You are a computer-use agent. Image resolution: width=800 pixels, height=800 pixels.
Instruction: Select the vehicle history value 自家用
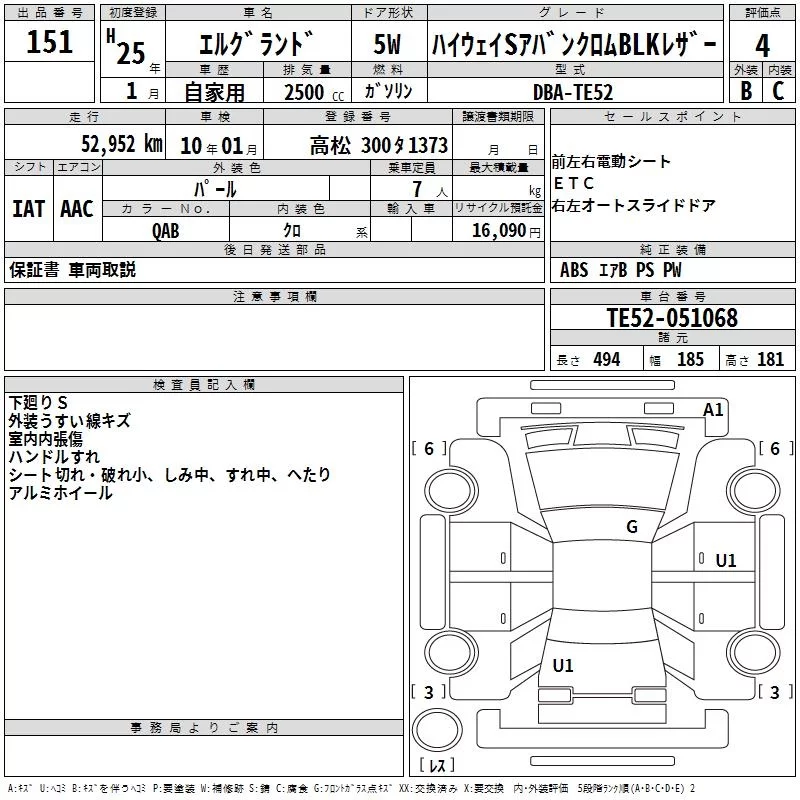214,92
